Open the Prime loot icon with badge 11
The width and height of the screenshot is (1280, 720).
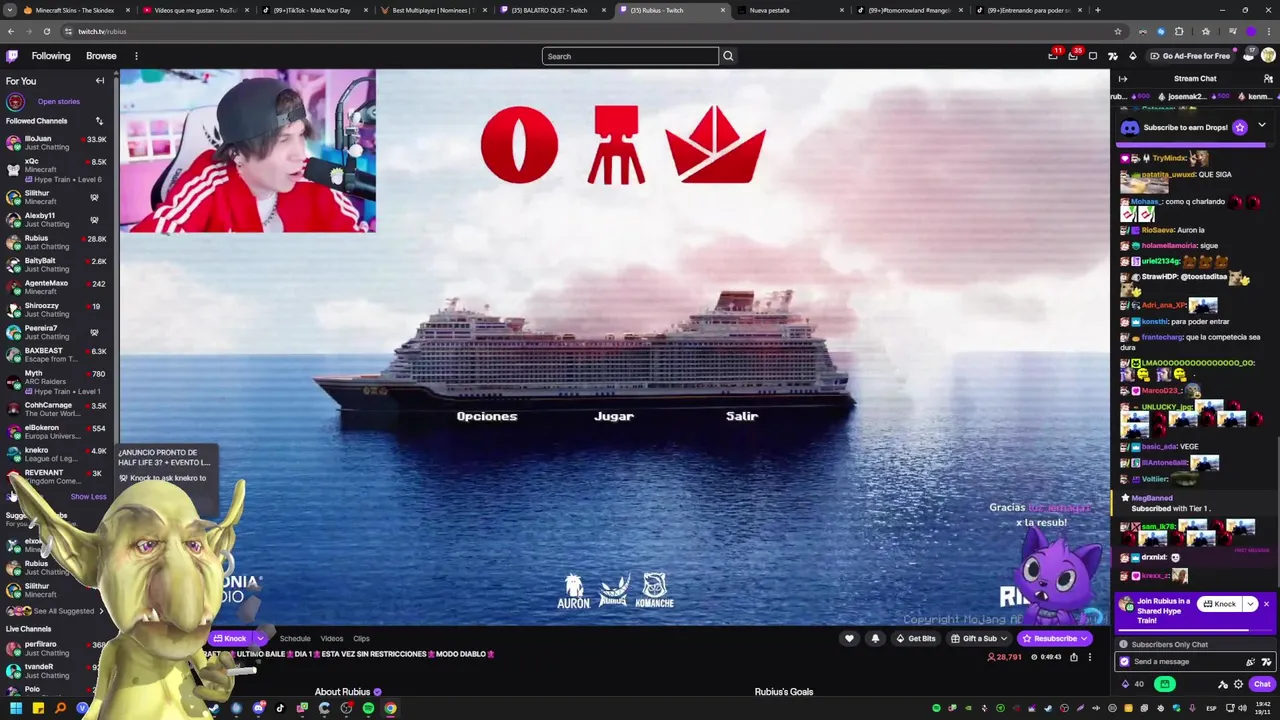tap(1053, 56)
